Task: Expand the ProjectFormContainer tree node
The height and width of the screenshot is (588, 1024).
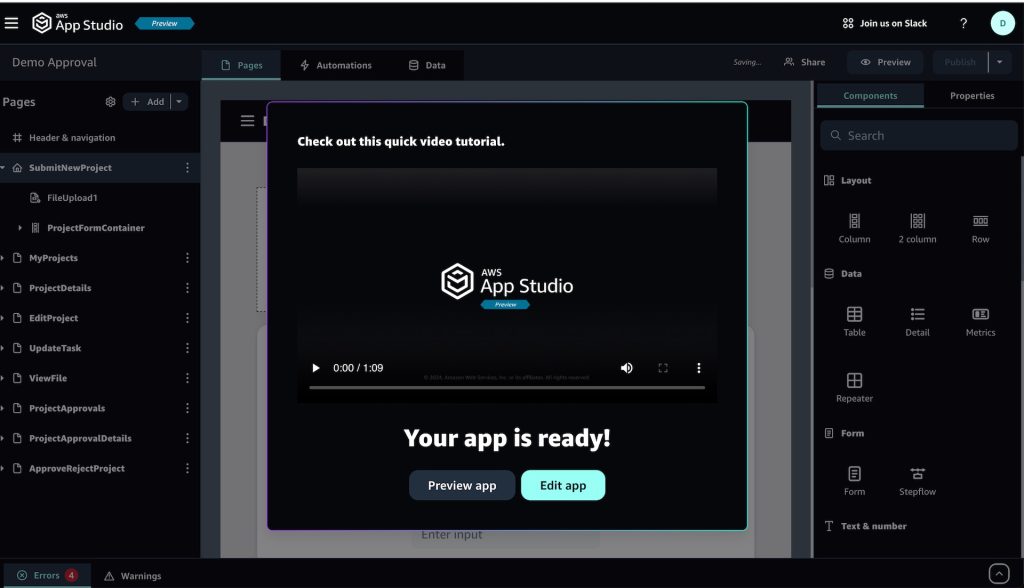Action: tap(20, 228)
